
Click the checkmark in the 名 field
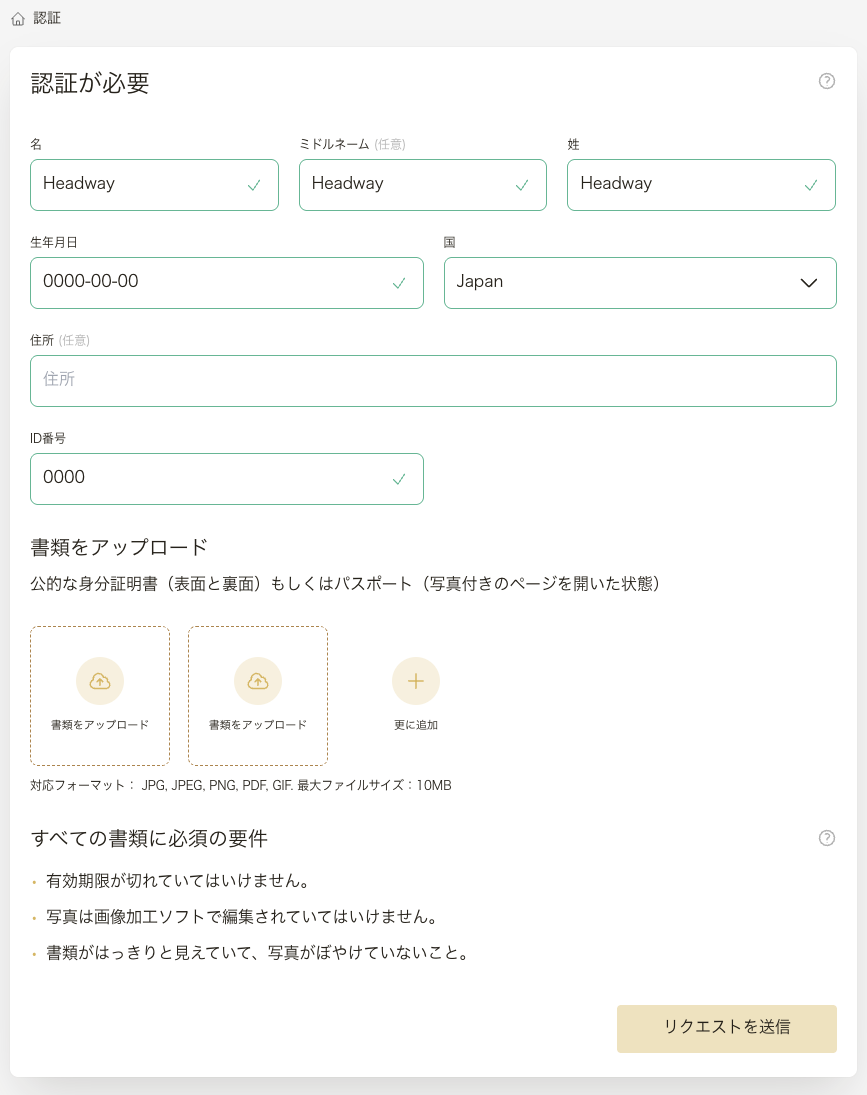click(255, 185)
